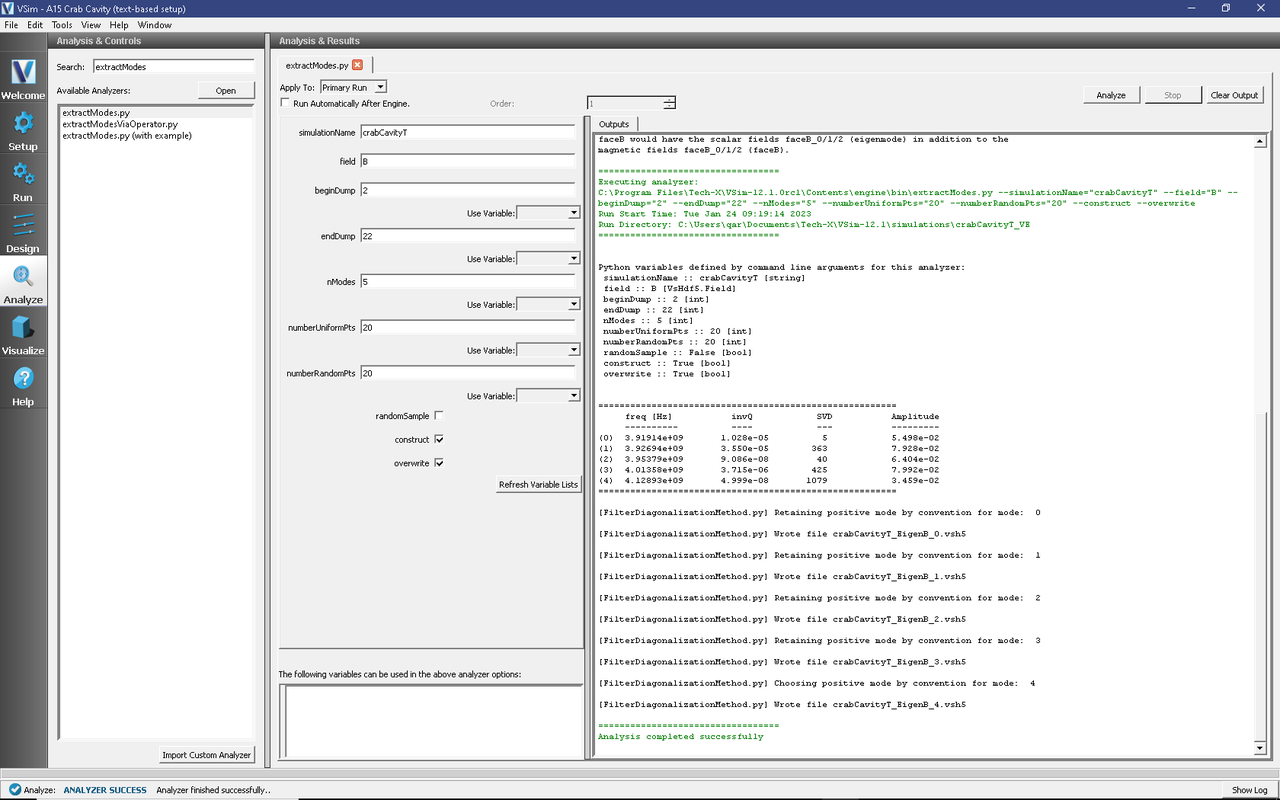
Task: Click the status checkmark icon in status bar
Action: (13, 790)
